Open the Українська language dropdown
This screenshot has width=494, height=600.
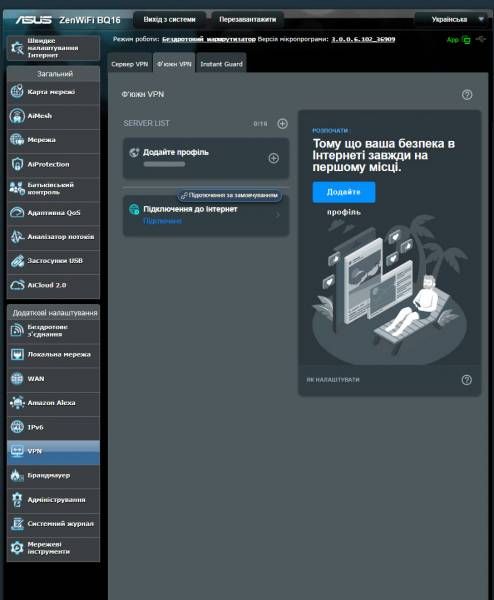pos(452,20)
